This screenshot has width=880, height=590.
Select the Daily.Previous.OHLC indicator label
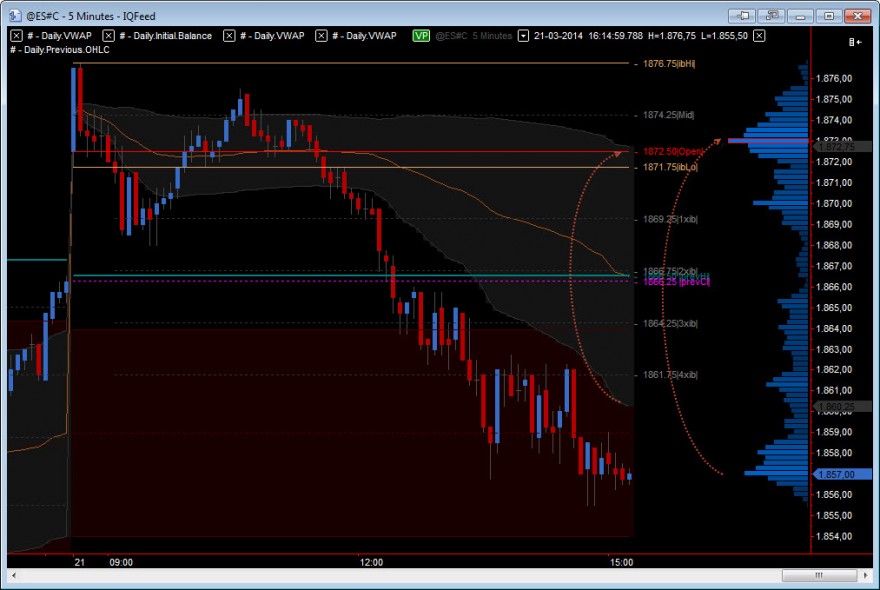pyautogui.click(x=60, y=50)
